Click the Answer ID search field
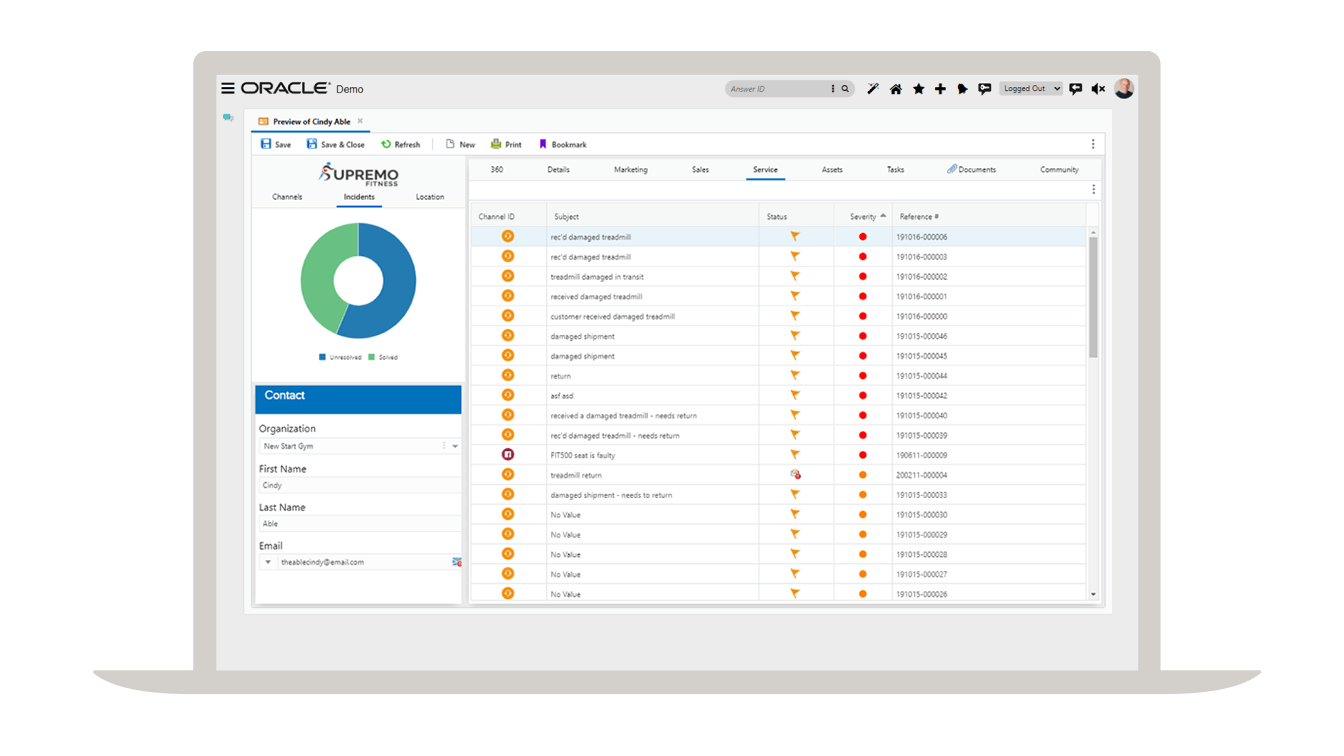The width and height of the screenshot is (1344, 756). 778,89
